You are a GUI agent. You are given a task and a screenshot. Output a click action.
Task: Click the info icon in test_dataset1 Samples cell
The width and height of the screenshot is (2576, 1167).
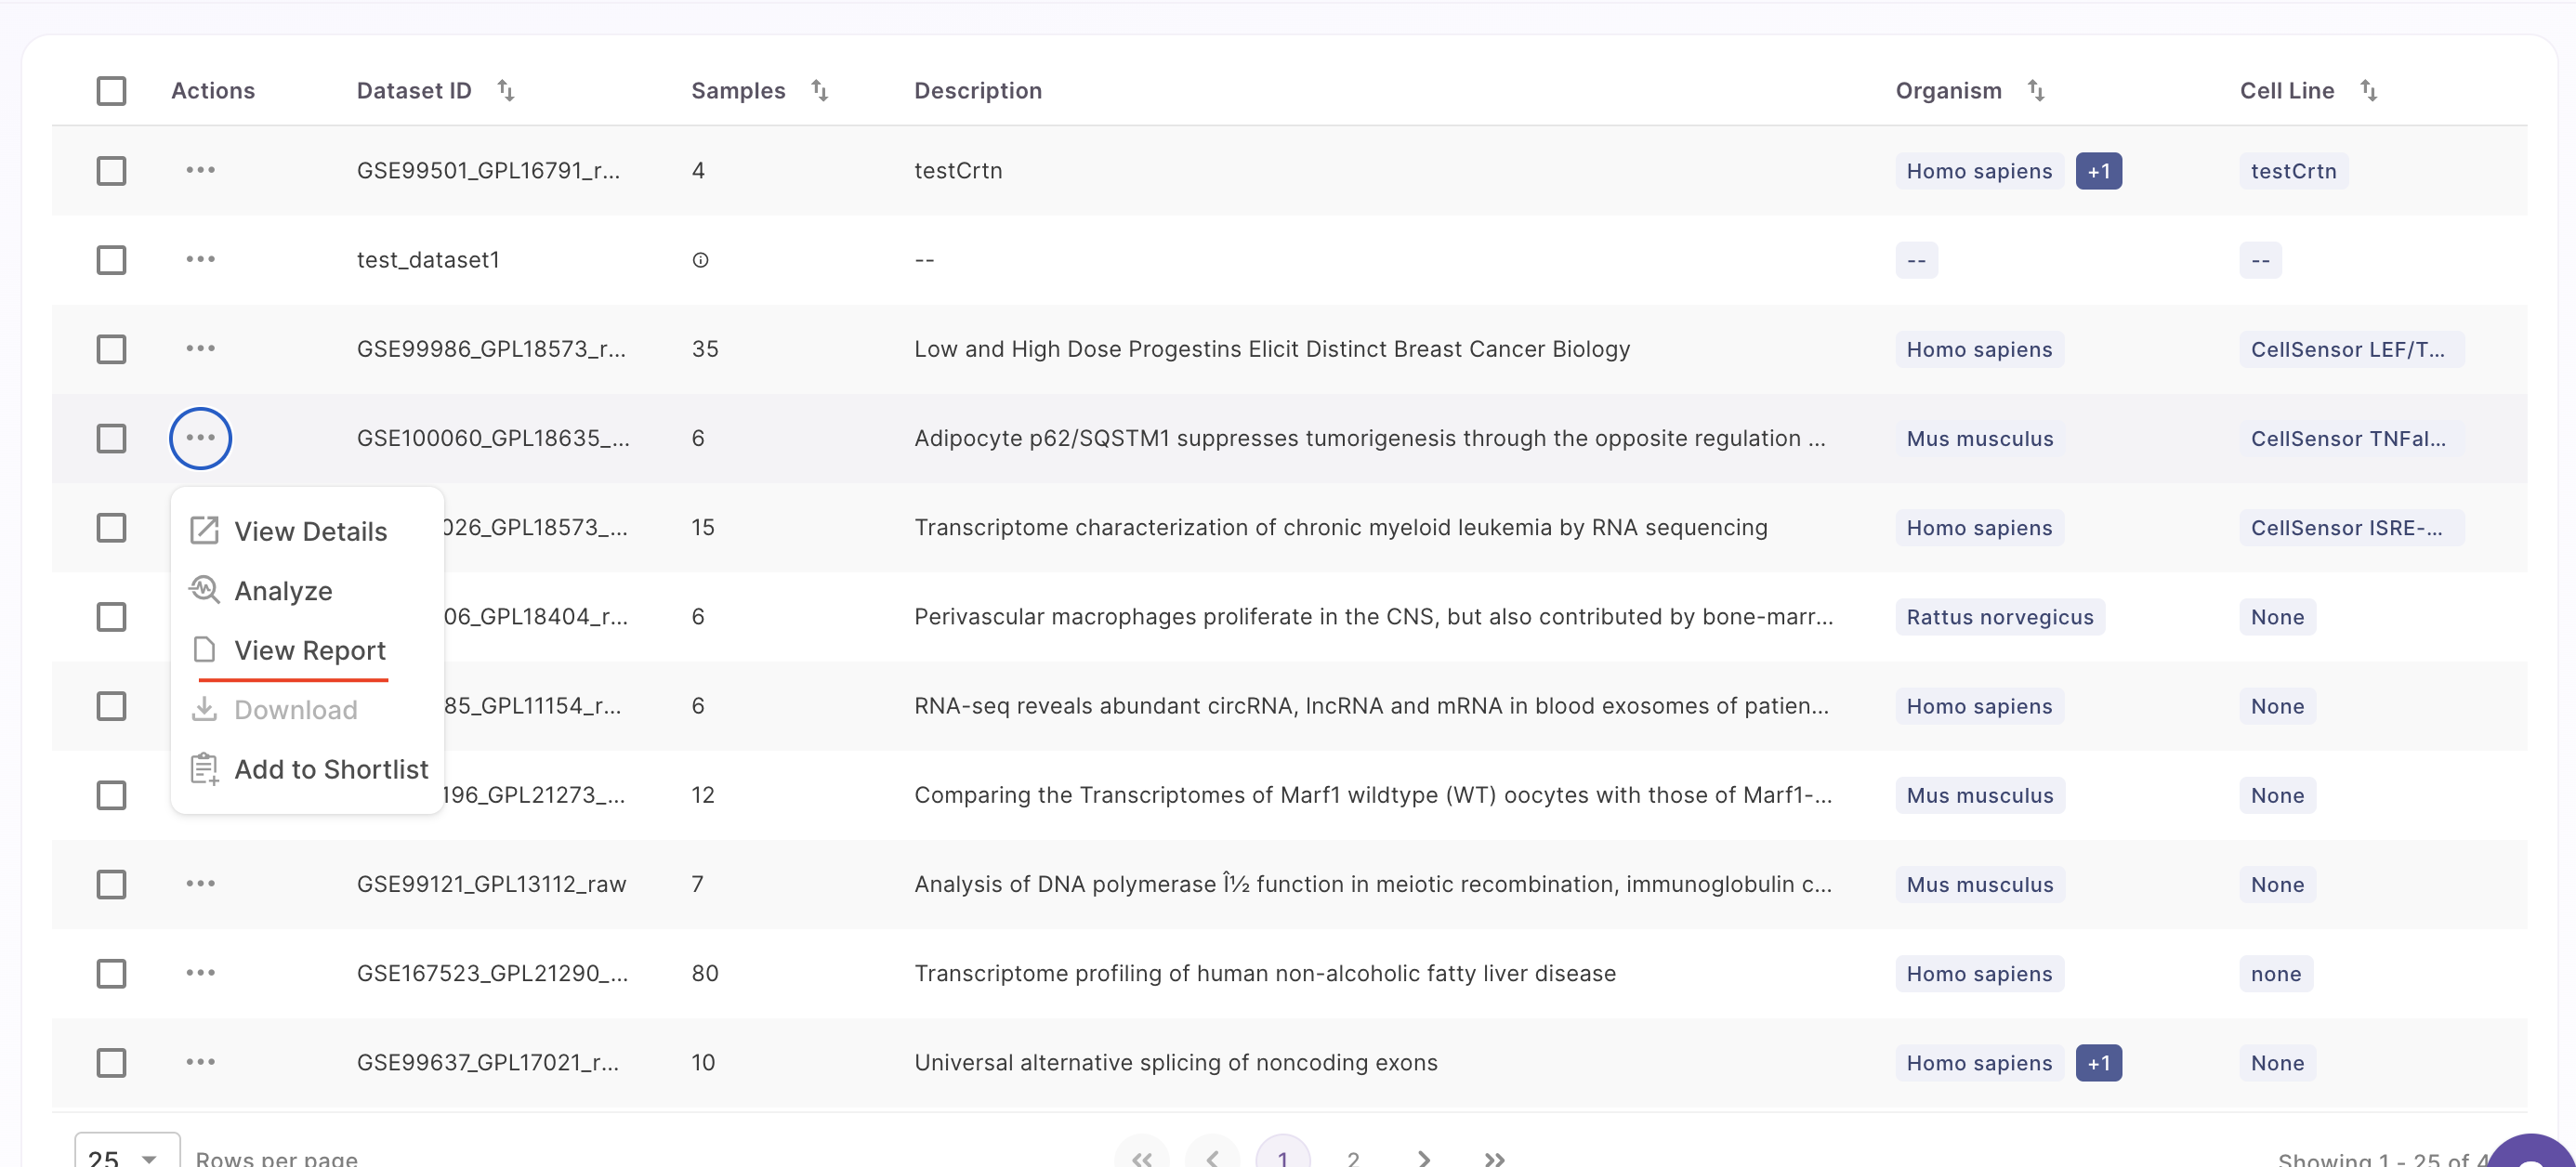[x=700, y=260]
